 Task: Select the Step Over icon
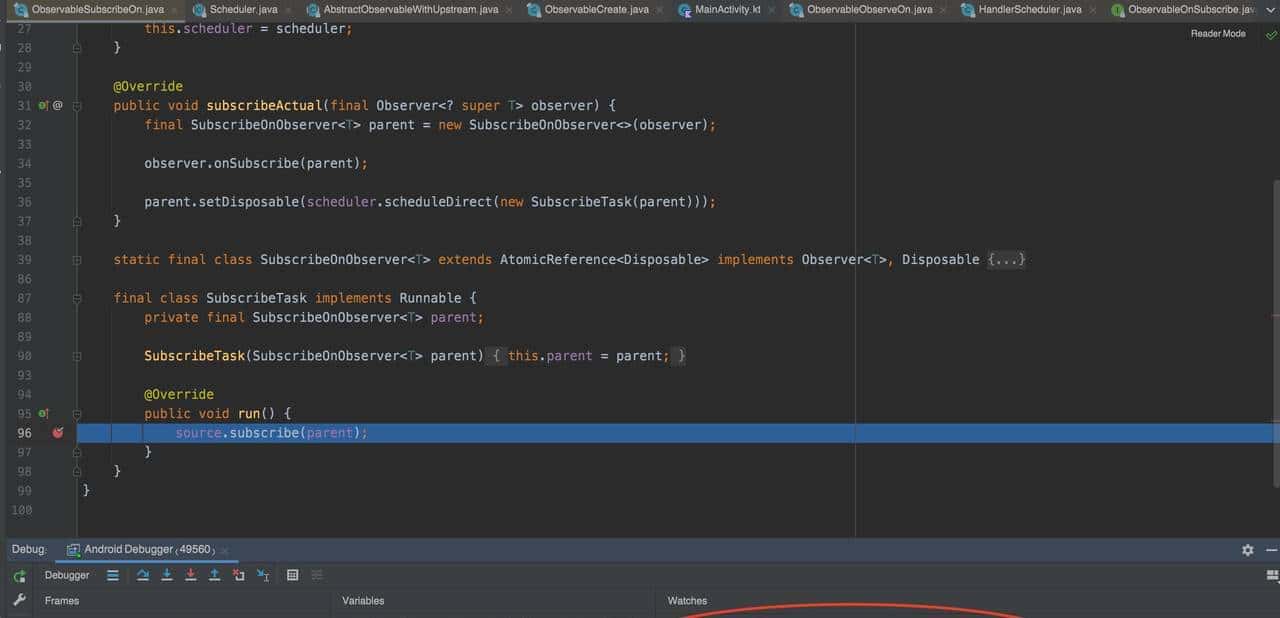(x=143, y=575)
